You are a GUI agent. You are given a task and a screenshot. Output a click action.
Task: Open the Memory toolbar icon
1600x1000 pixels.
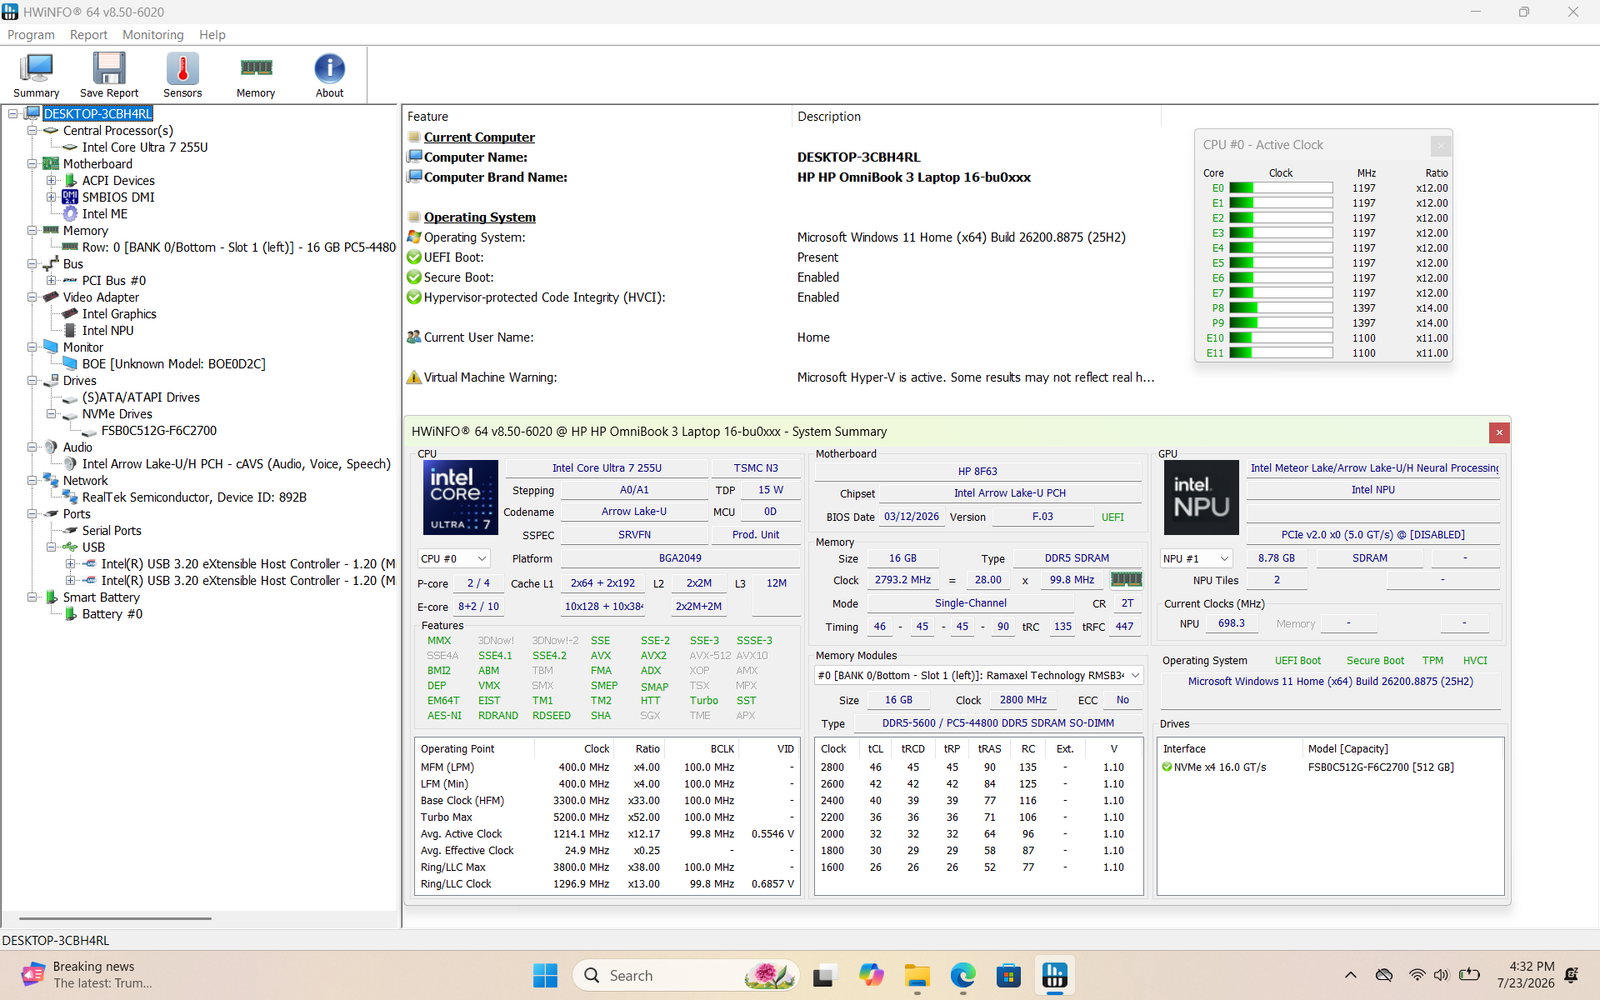(x=256, y=75)
